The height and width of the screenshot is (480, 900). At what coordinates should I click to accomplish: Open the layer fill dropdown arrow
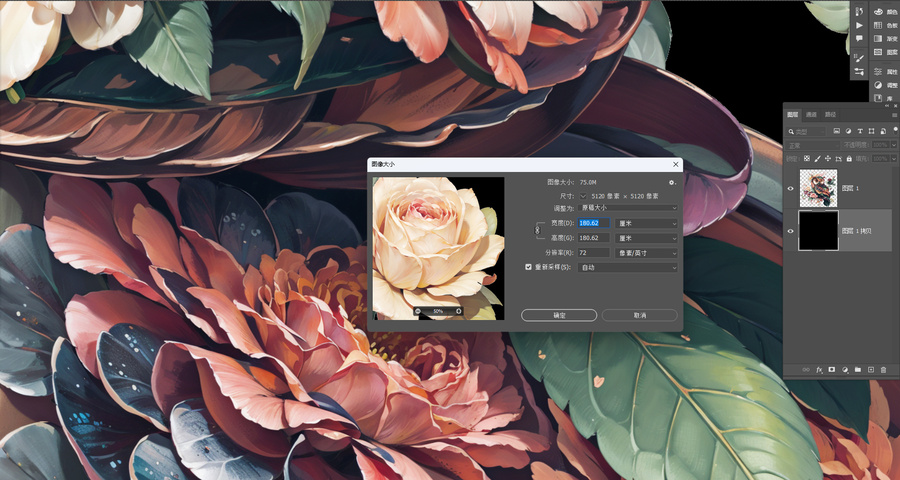[x=894, y=159]
